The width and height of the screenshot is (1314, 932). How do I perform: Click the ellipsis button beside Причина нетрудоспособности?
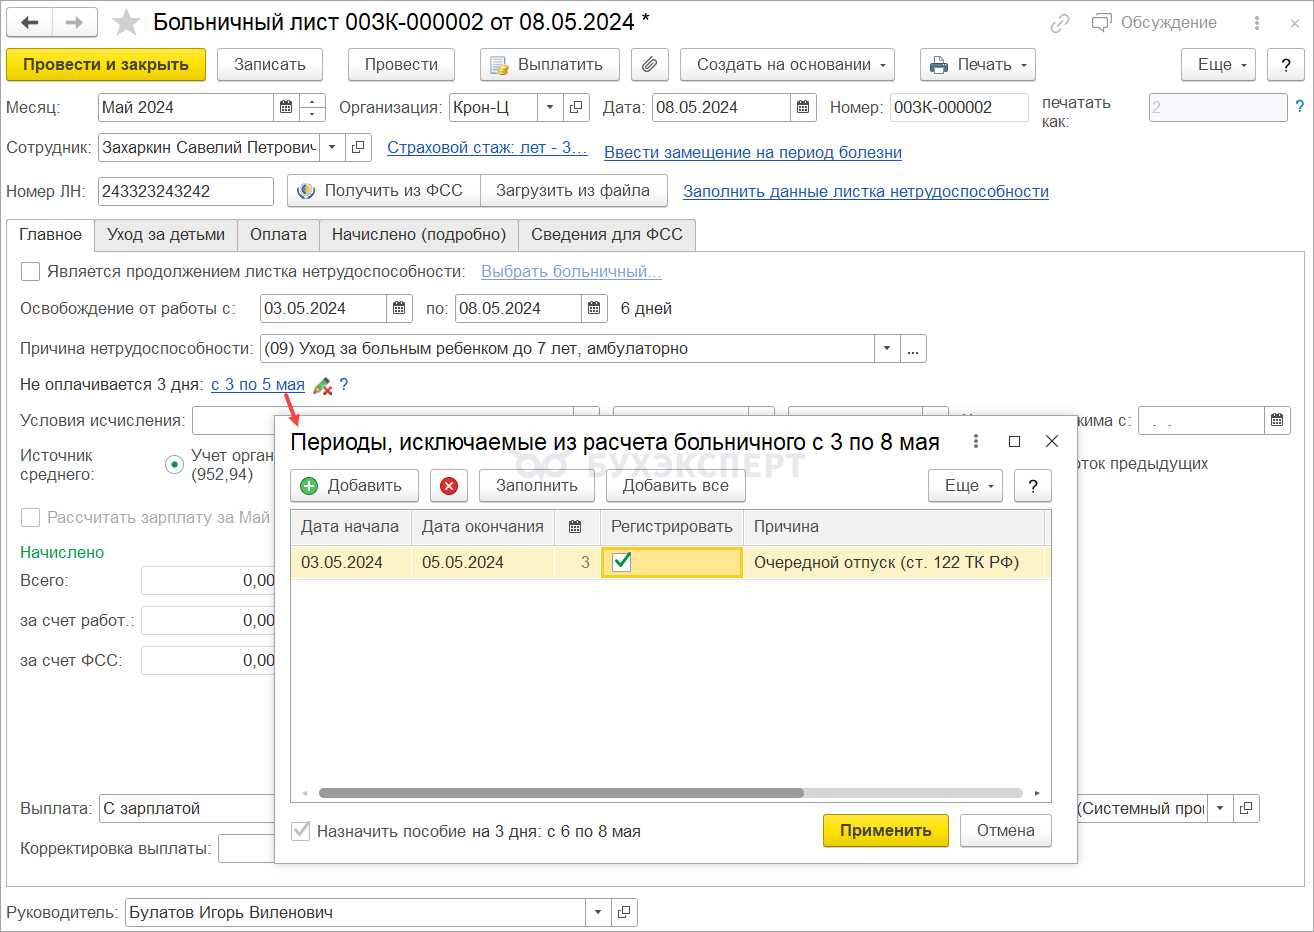[x=913, y=348]
